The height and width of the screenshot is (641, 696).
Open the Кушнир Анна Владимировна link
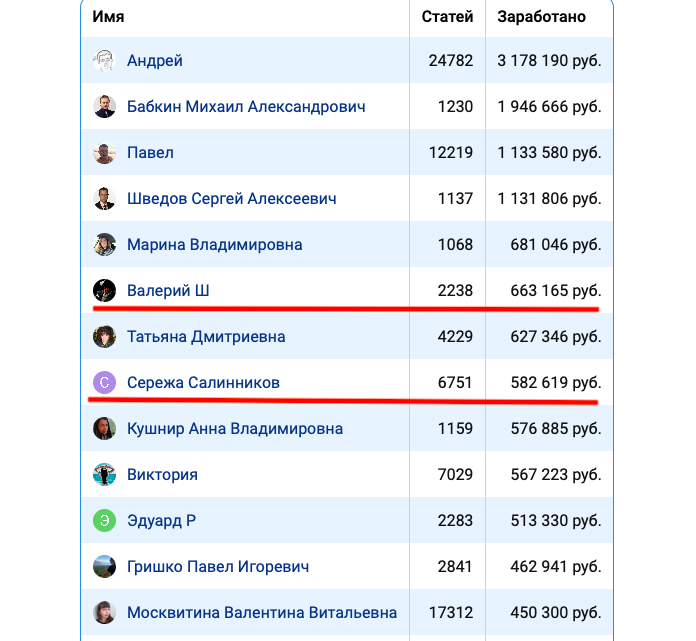coord(235,429)
